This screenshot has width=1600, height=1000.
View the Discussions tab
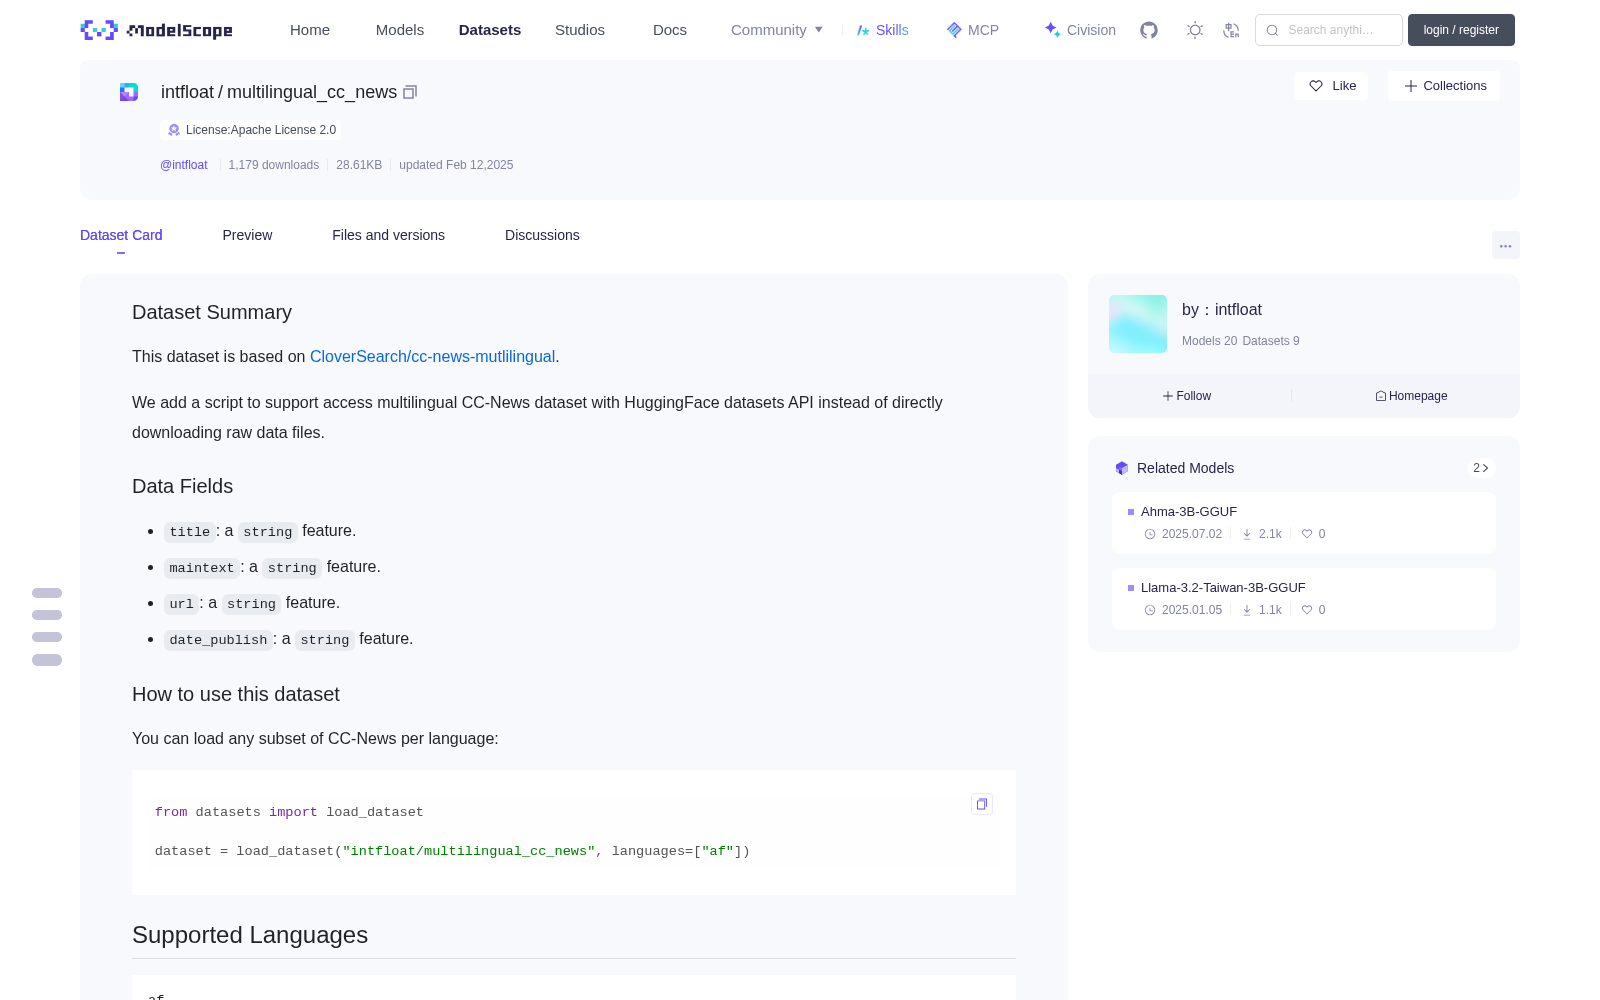[x=542, y=235]
